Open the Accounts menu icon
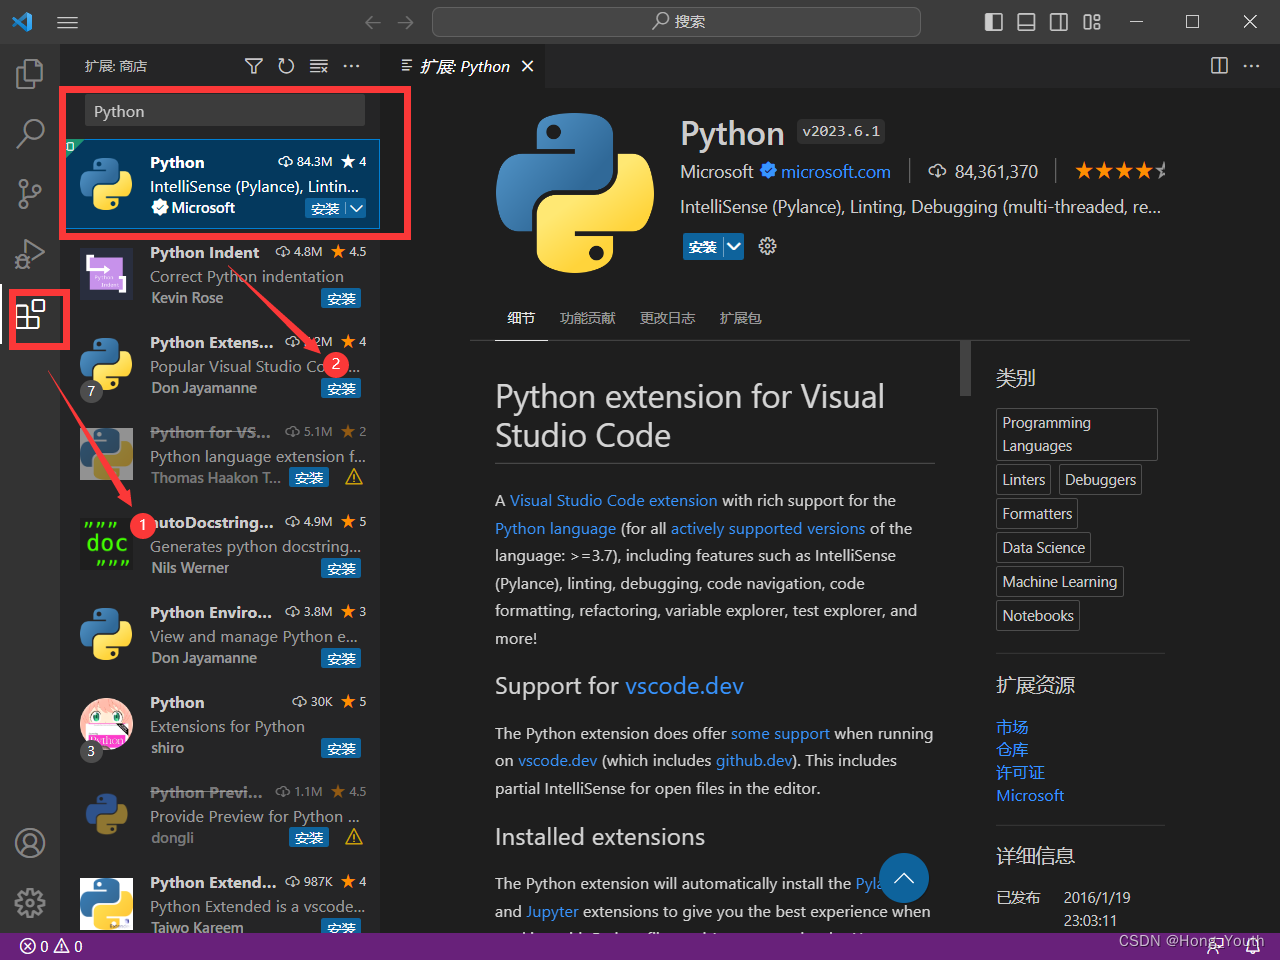 pyautogui.click(x=30, y=843)
